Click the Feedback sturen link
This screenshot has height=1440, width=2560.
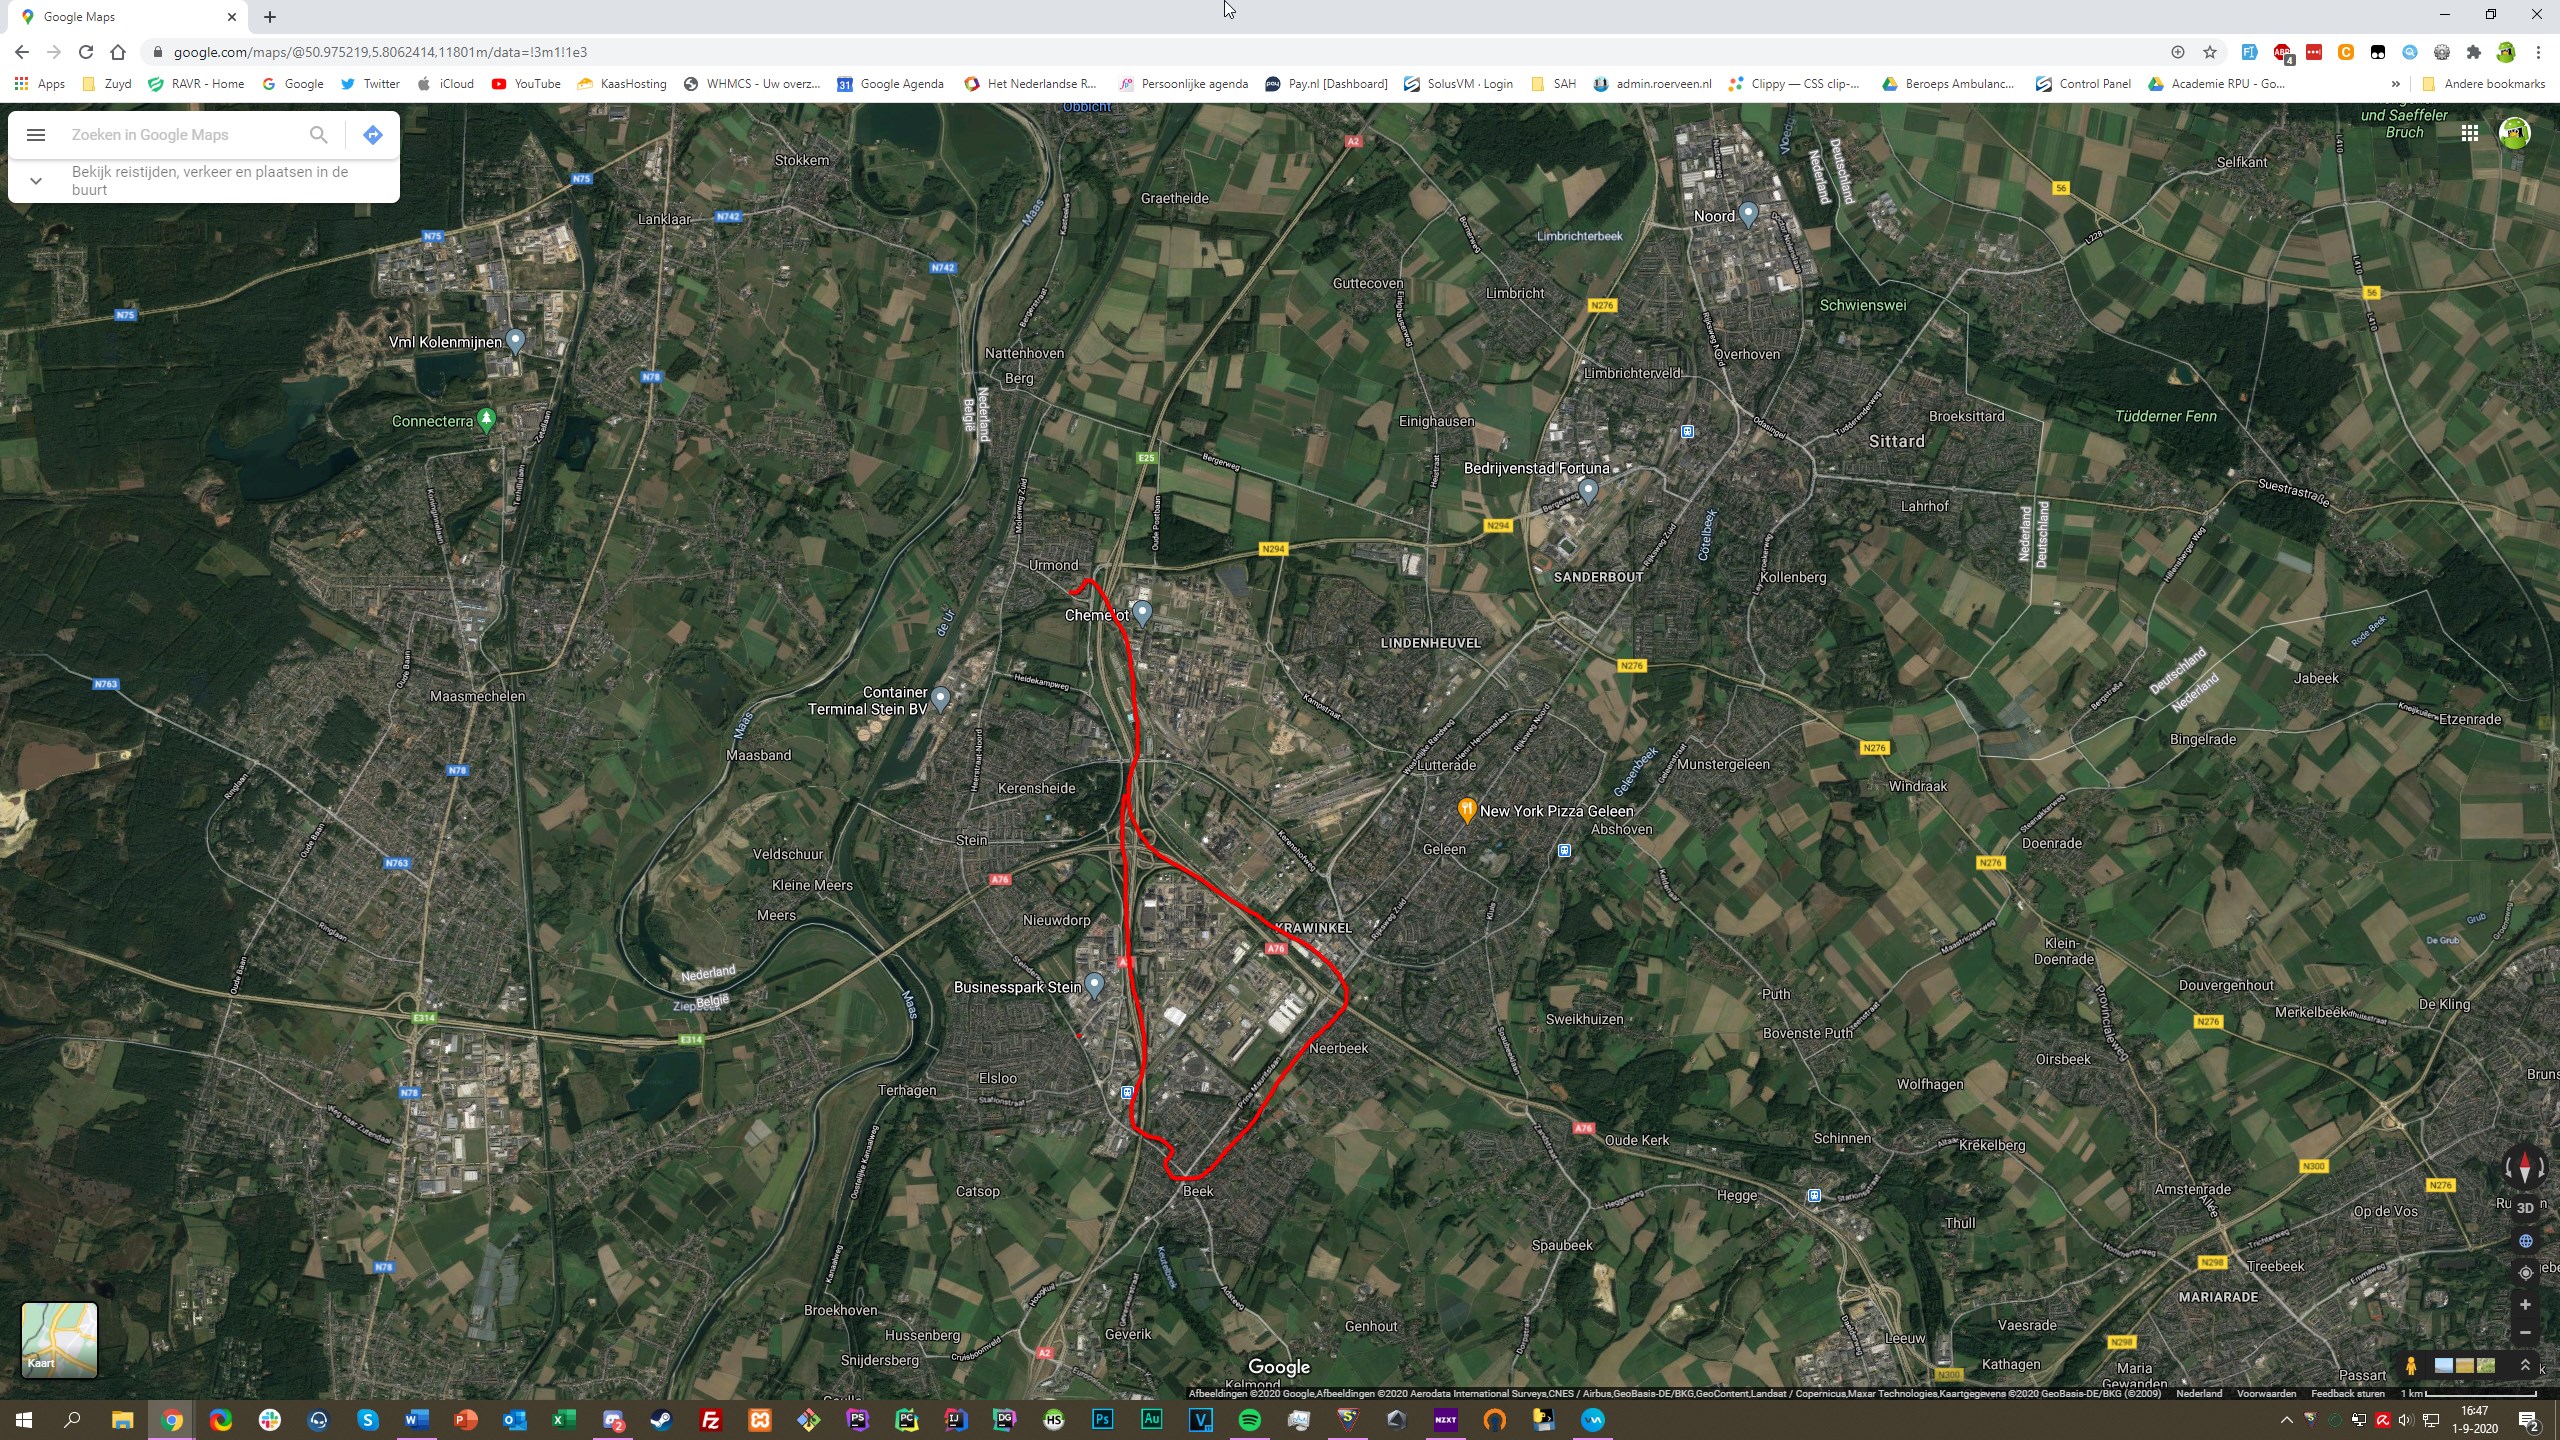(2347, 1394)
